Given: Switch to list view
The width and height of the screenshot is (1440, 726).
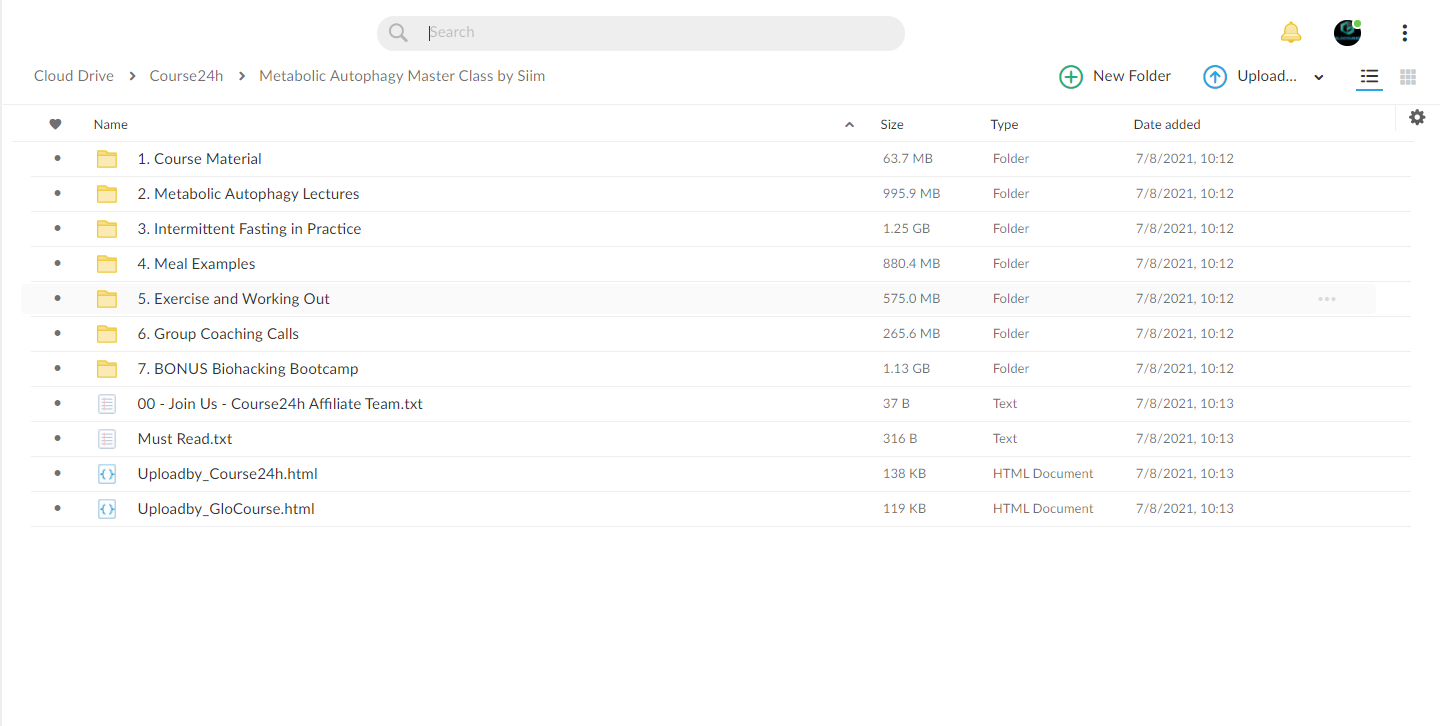Looking at the screenshot, I should (x=1369, y=77).
